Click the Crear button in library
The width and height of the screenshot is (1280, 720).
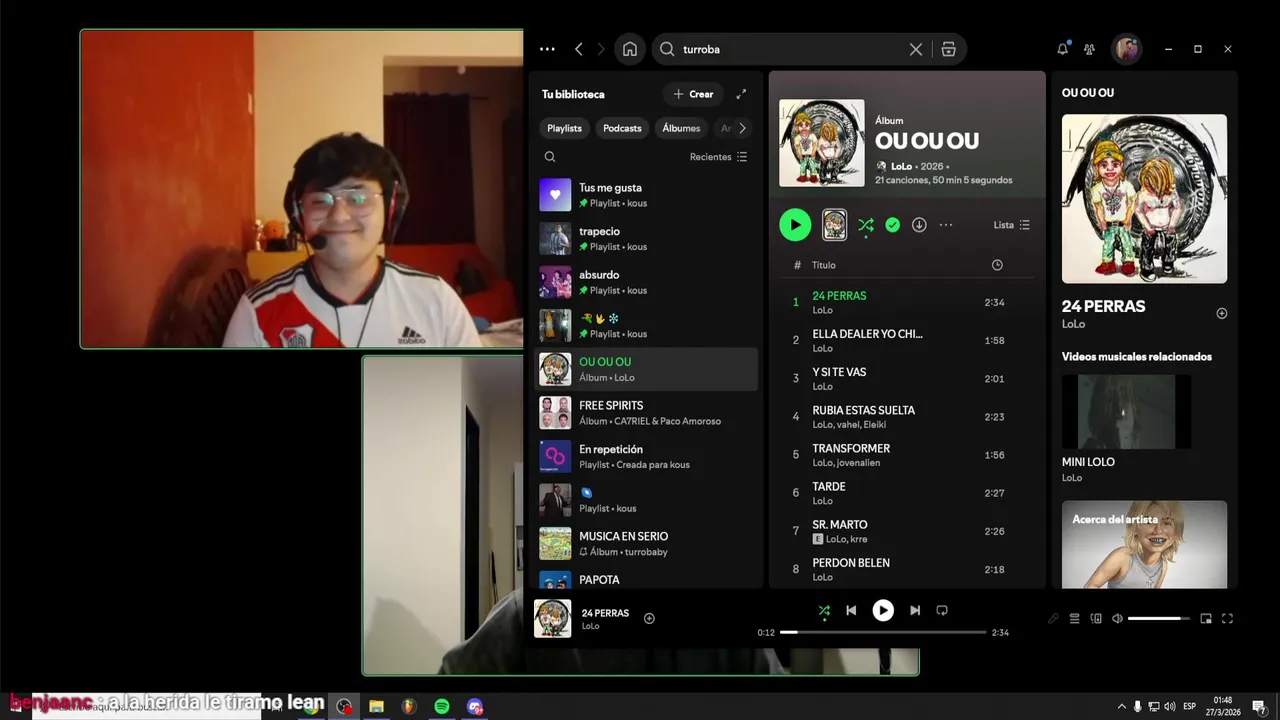(693, 94)
